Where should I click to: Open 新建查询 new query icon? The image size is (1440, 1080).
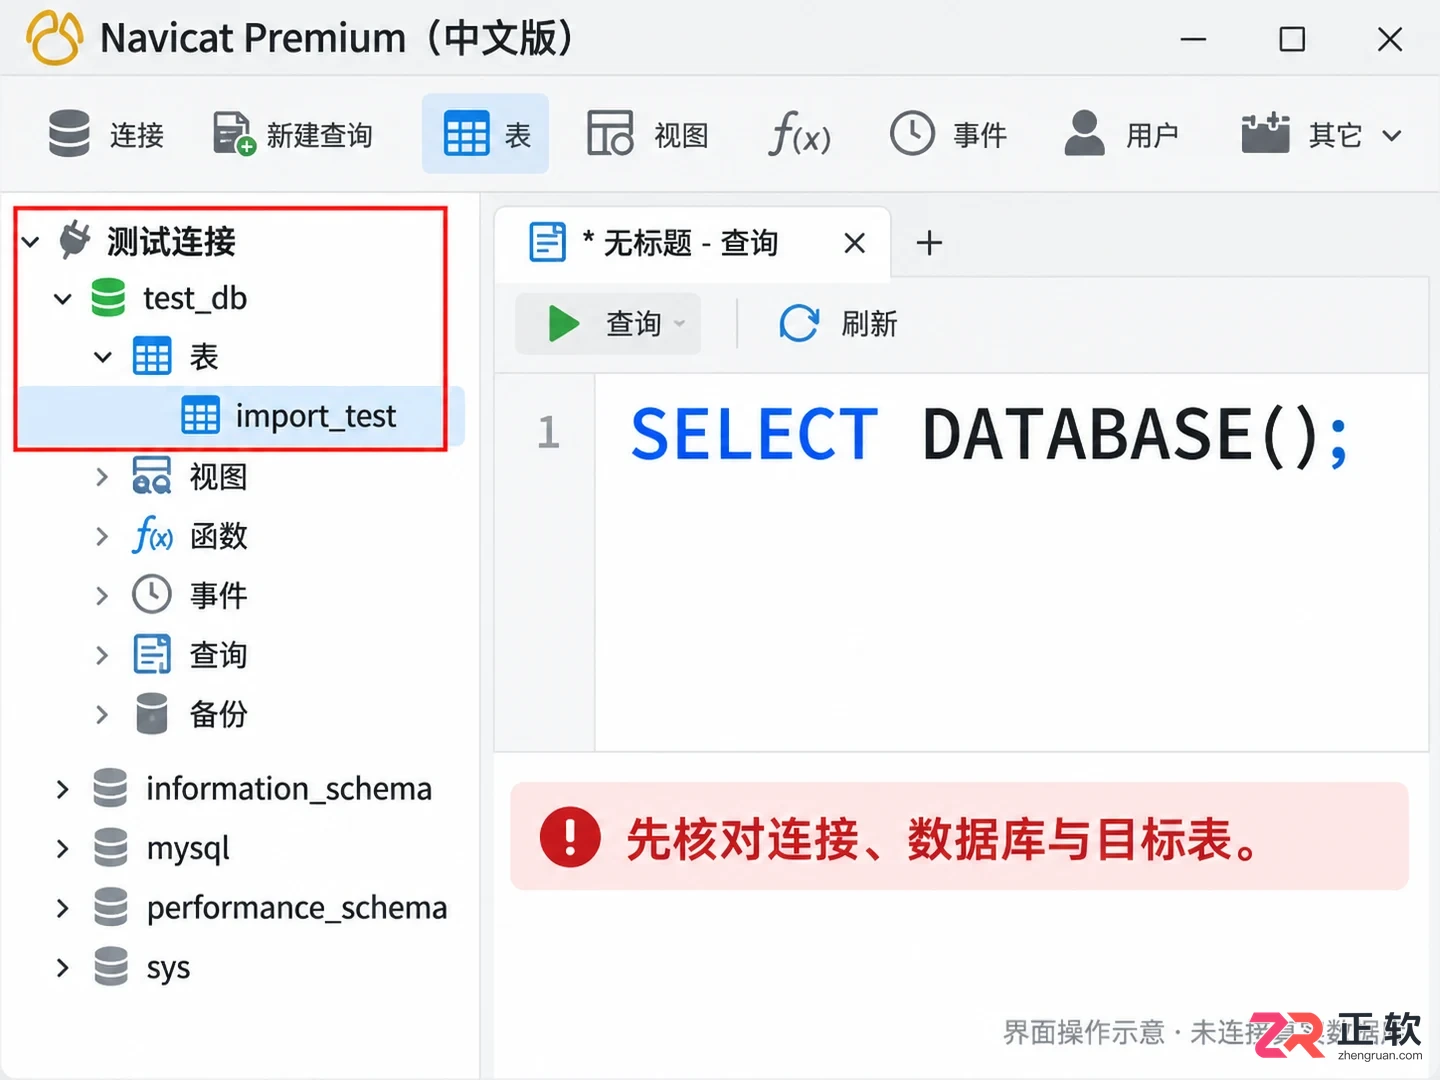[x=235, y=134]
